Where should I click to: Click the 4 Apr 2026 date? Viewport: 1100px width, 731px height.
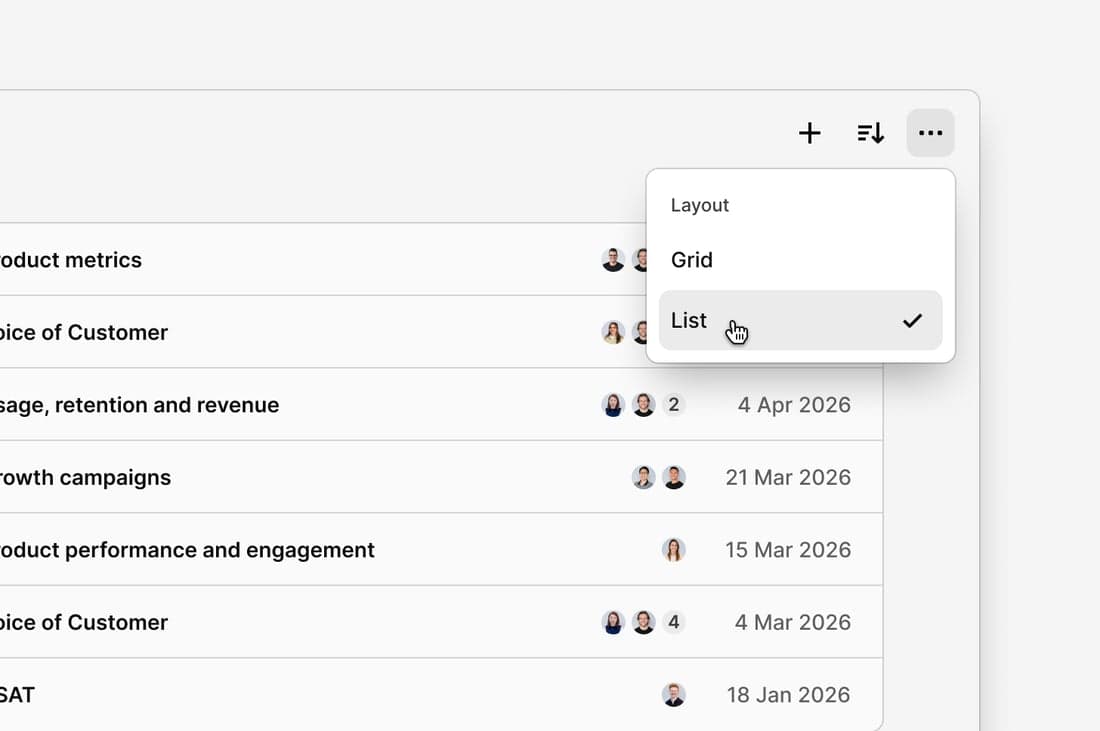(x=794, y=405)
